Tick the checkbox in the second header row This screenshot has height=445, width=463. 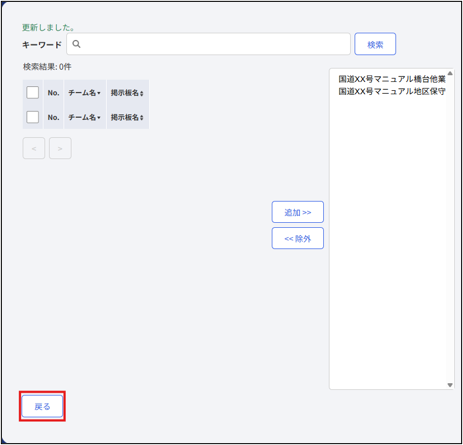tap(33, 117)
